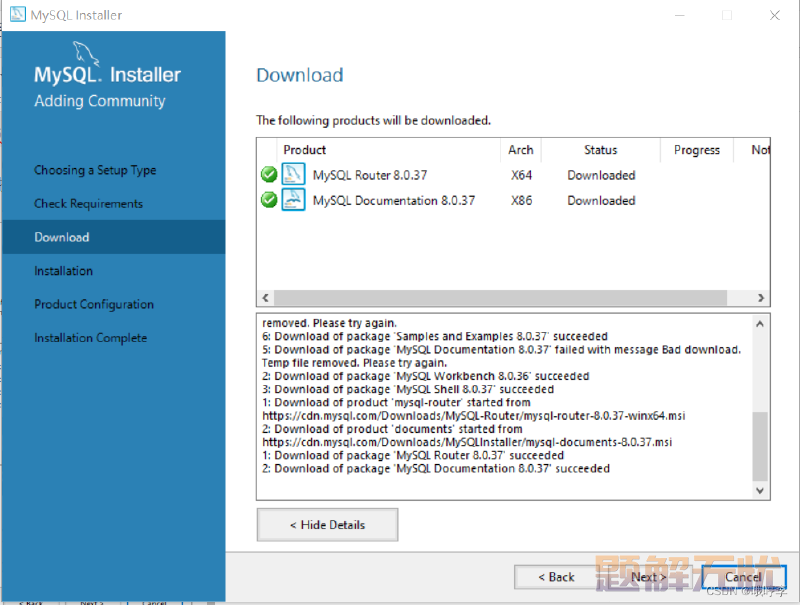This screenshot has width=800, height=605.
Task: Click the mysql-router-8.0.37-winx64.msi URL line
Action: click(473, 416)
